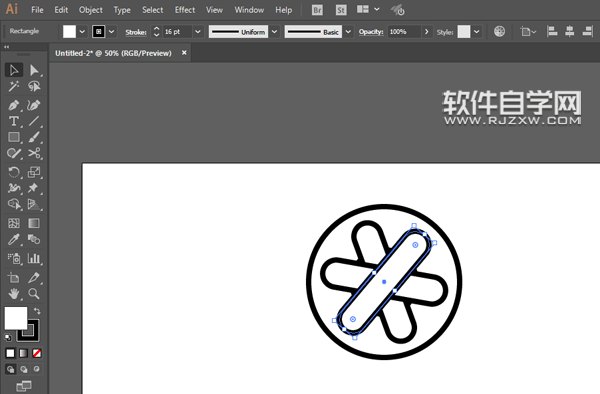Image resolution: width=600 pixels, height=394 pixels.
Task: Open the fill color dropdown arrow
Action: pyautogui.click(x=82, y=32)
